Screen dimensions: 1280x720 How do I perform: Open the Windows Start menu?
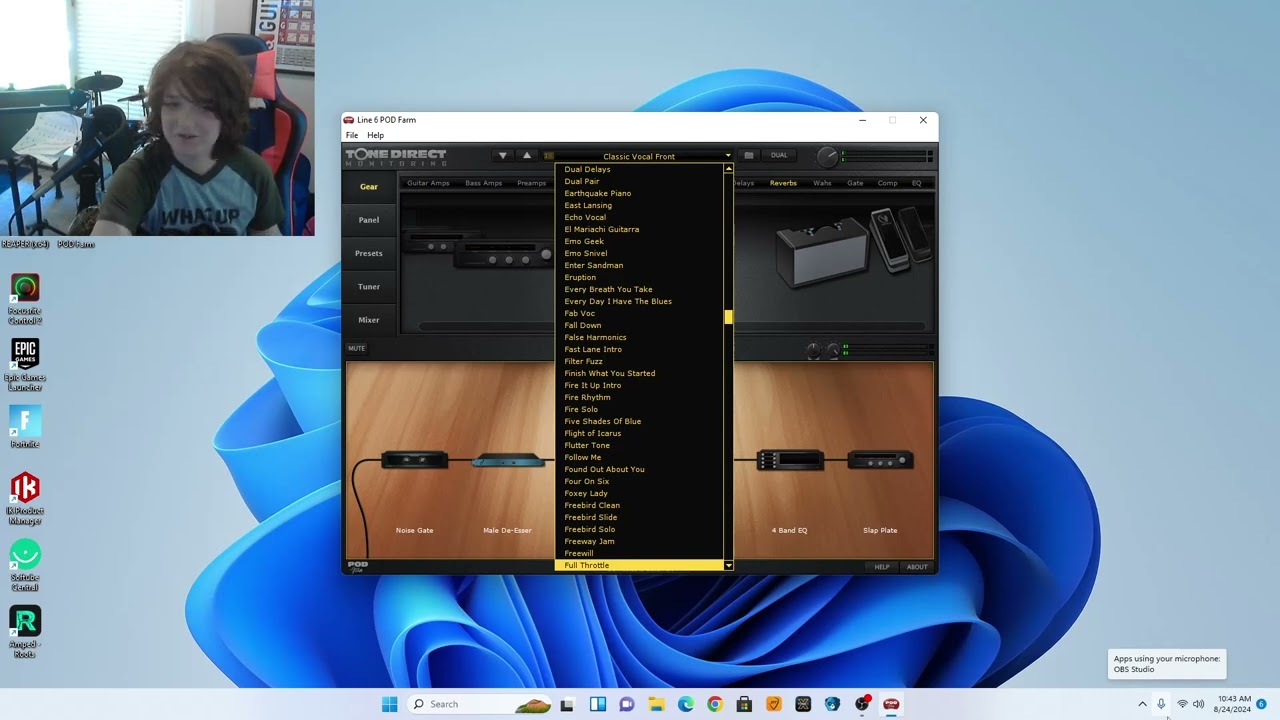click(x=389, y=704)
